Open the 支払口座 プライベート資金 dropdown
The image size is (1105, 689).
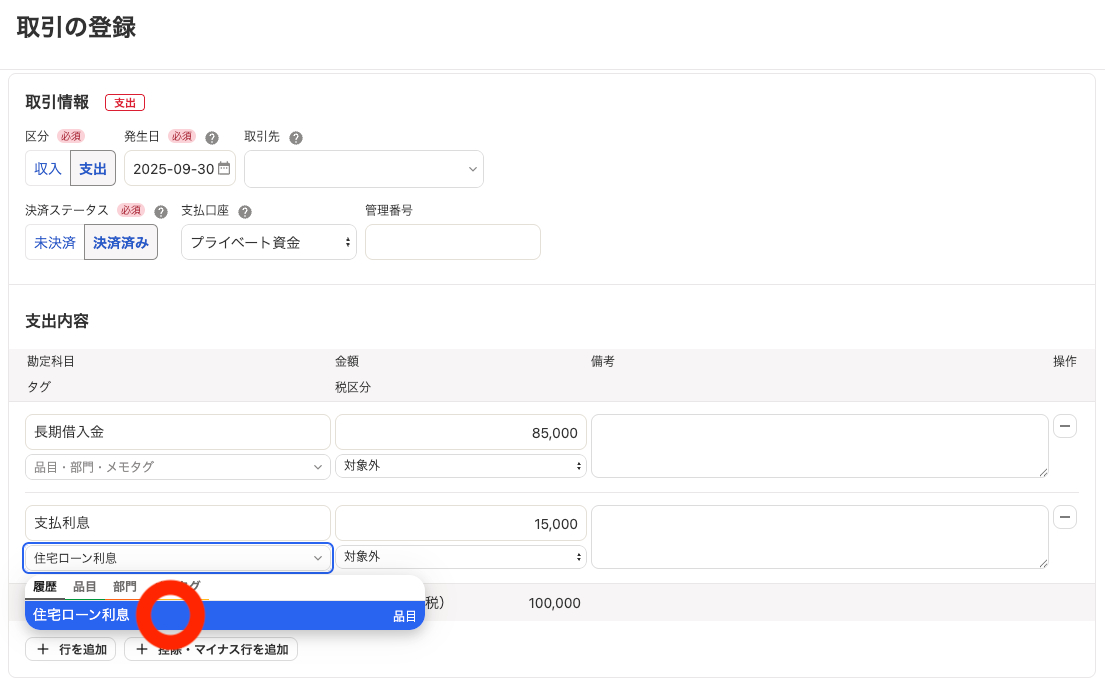pos(269,243)
